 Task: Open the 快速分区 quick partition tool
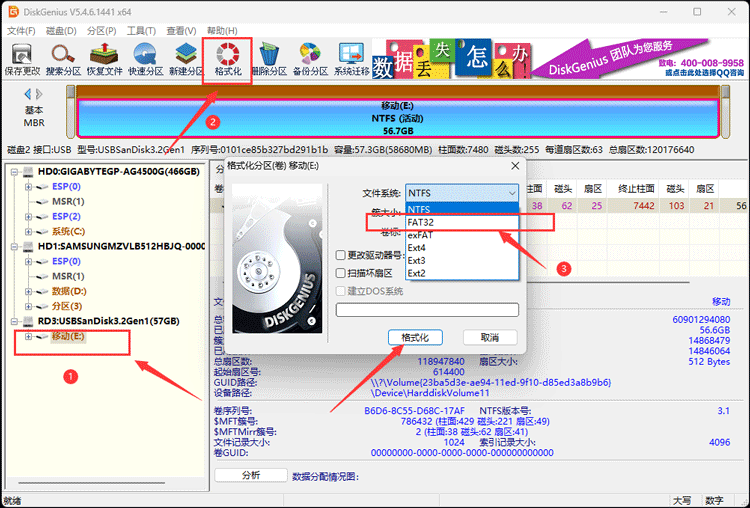[x=145, y=60]
